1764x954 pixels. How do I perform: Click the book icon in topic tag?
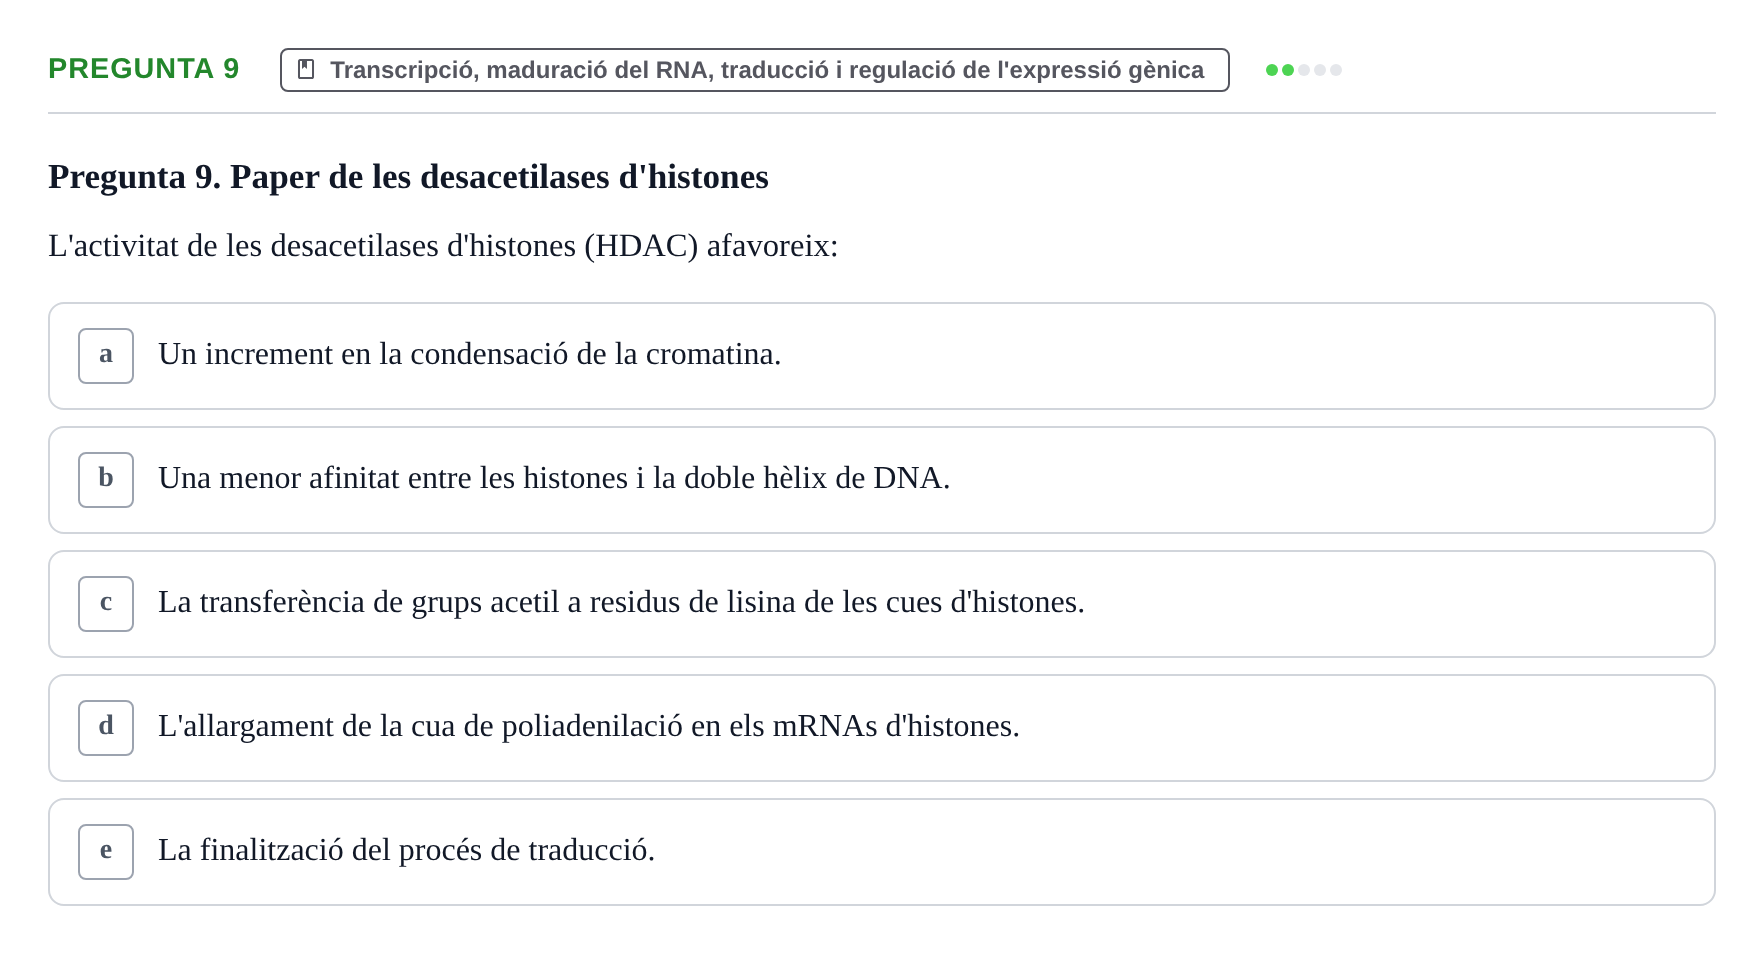point(306,70)
